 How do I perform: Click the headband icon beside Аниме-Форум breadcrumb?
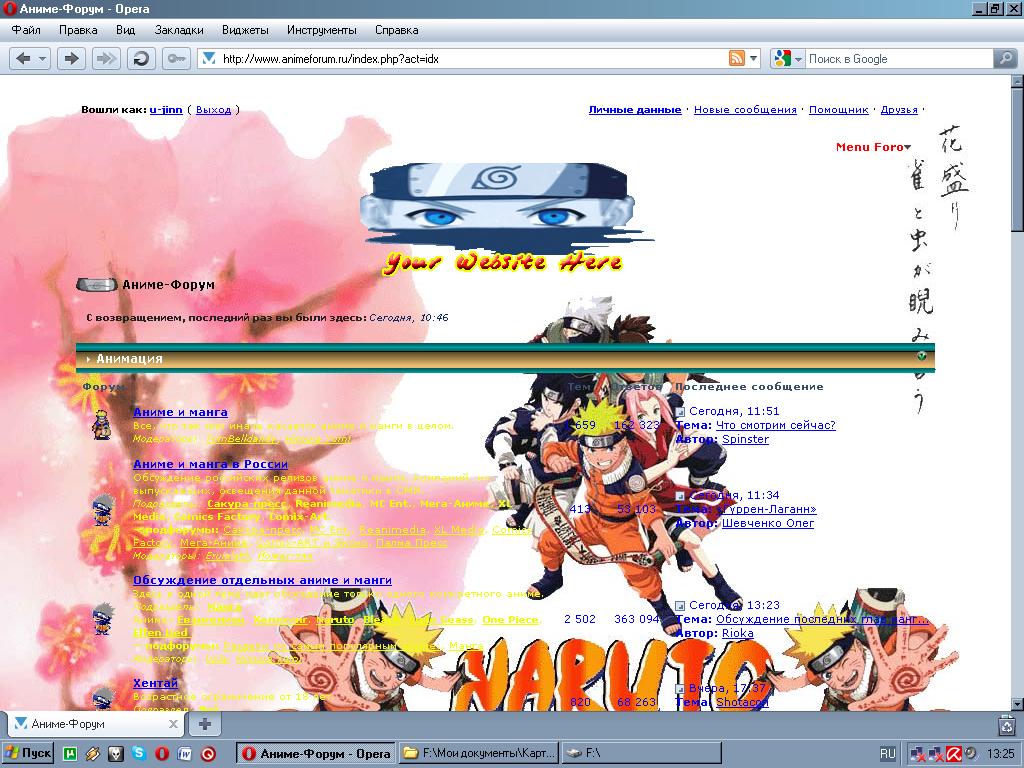97,285
